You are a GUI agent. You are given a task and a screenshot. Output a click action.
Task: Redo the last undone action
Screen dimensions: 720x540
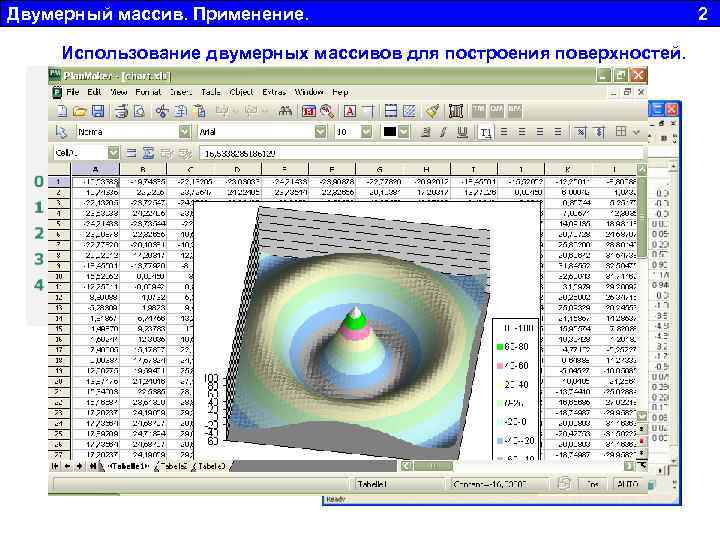(251, 111)
